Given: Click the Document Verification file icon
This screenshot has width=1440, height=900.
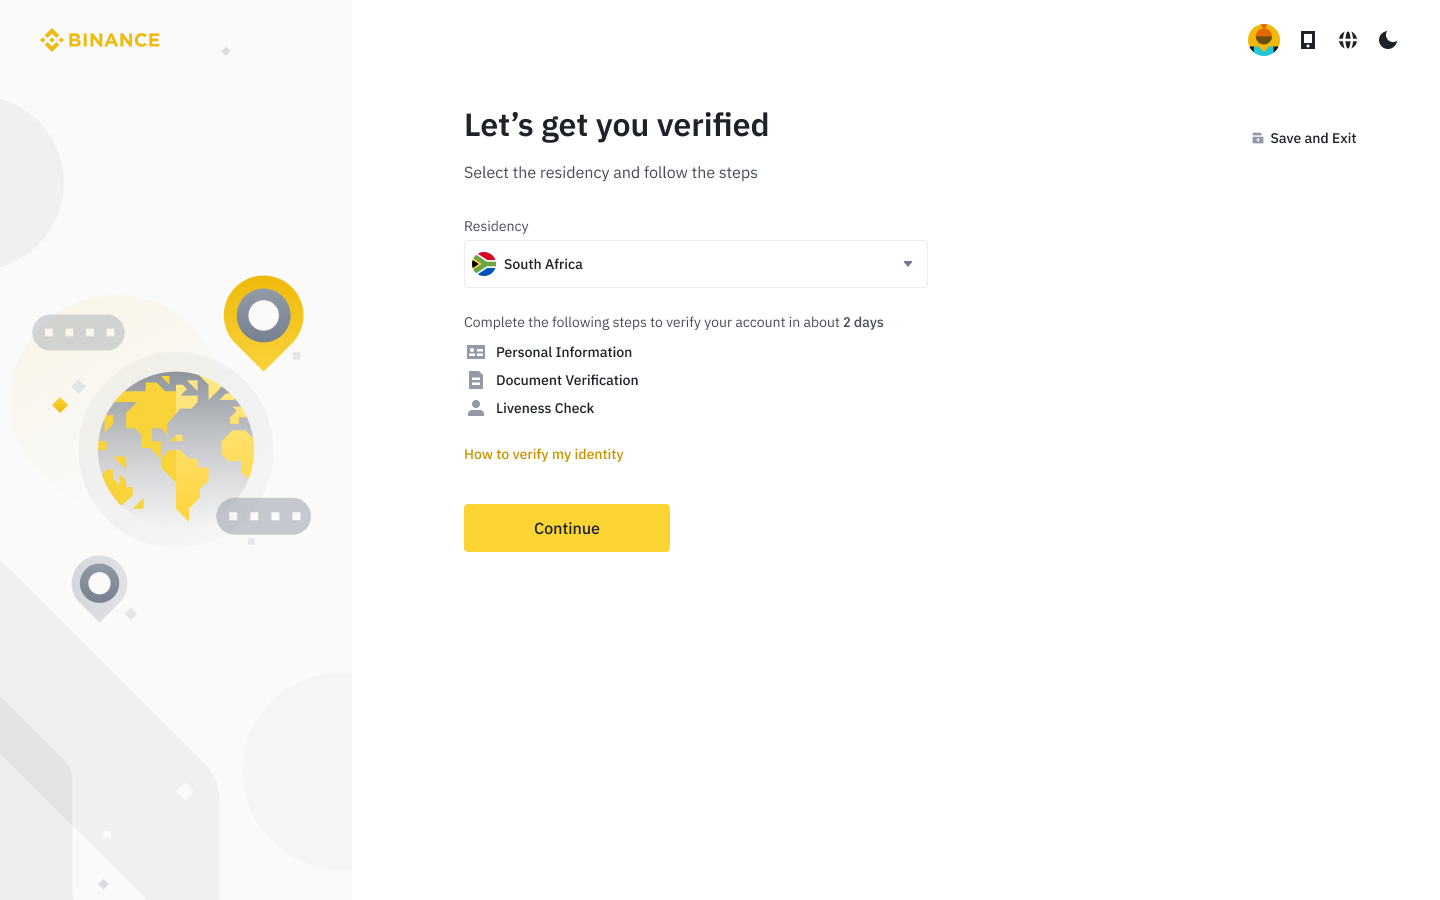Looking at the screenshot, I should [x=474, y=379].
